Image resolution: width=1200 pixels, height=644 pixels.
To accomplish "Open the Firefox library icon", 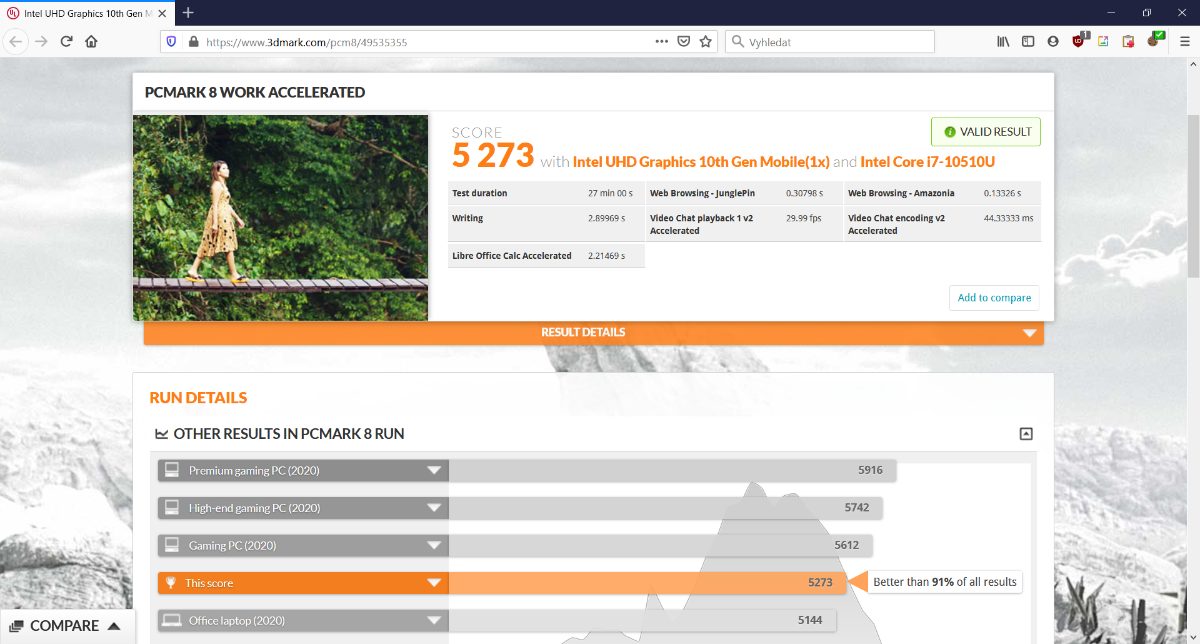I will click(x=1003, y=42).
